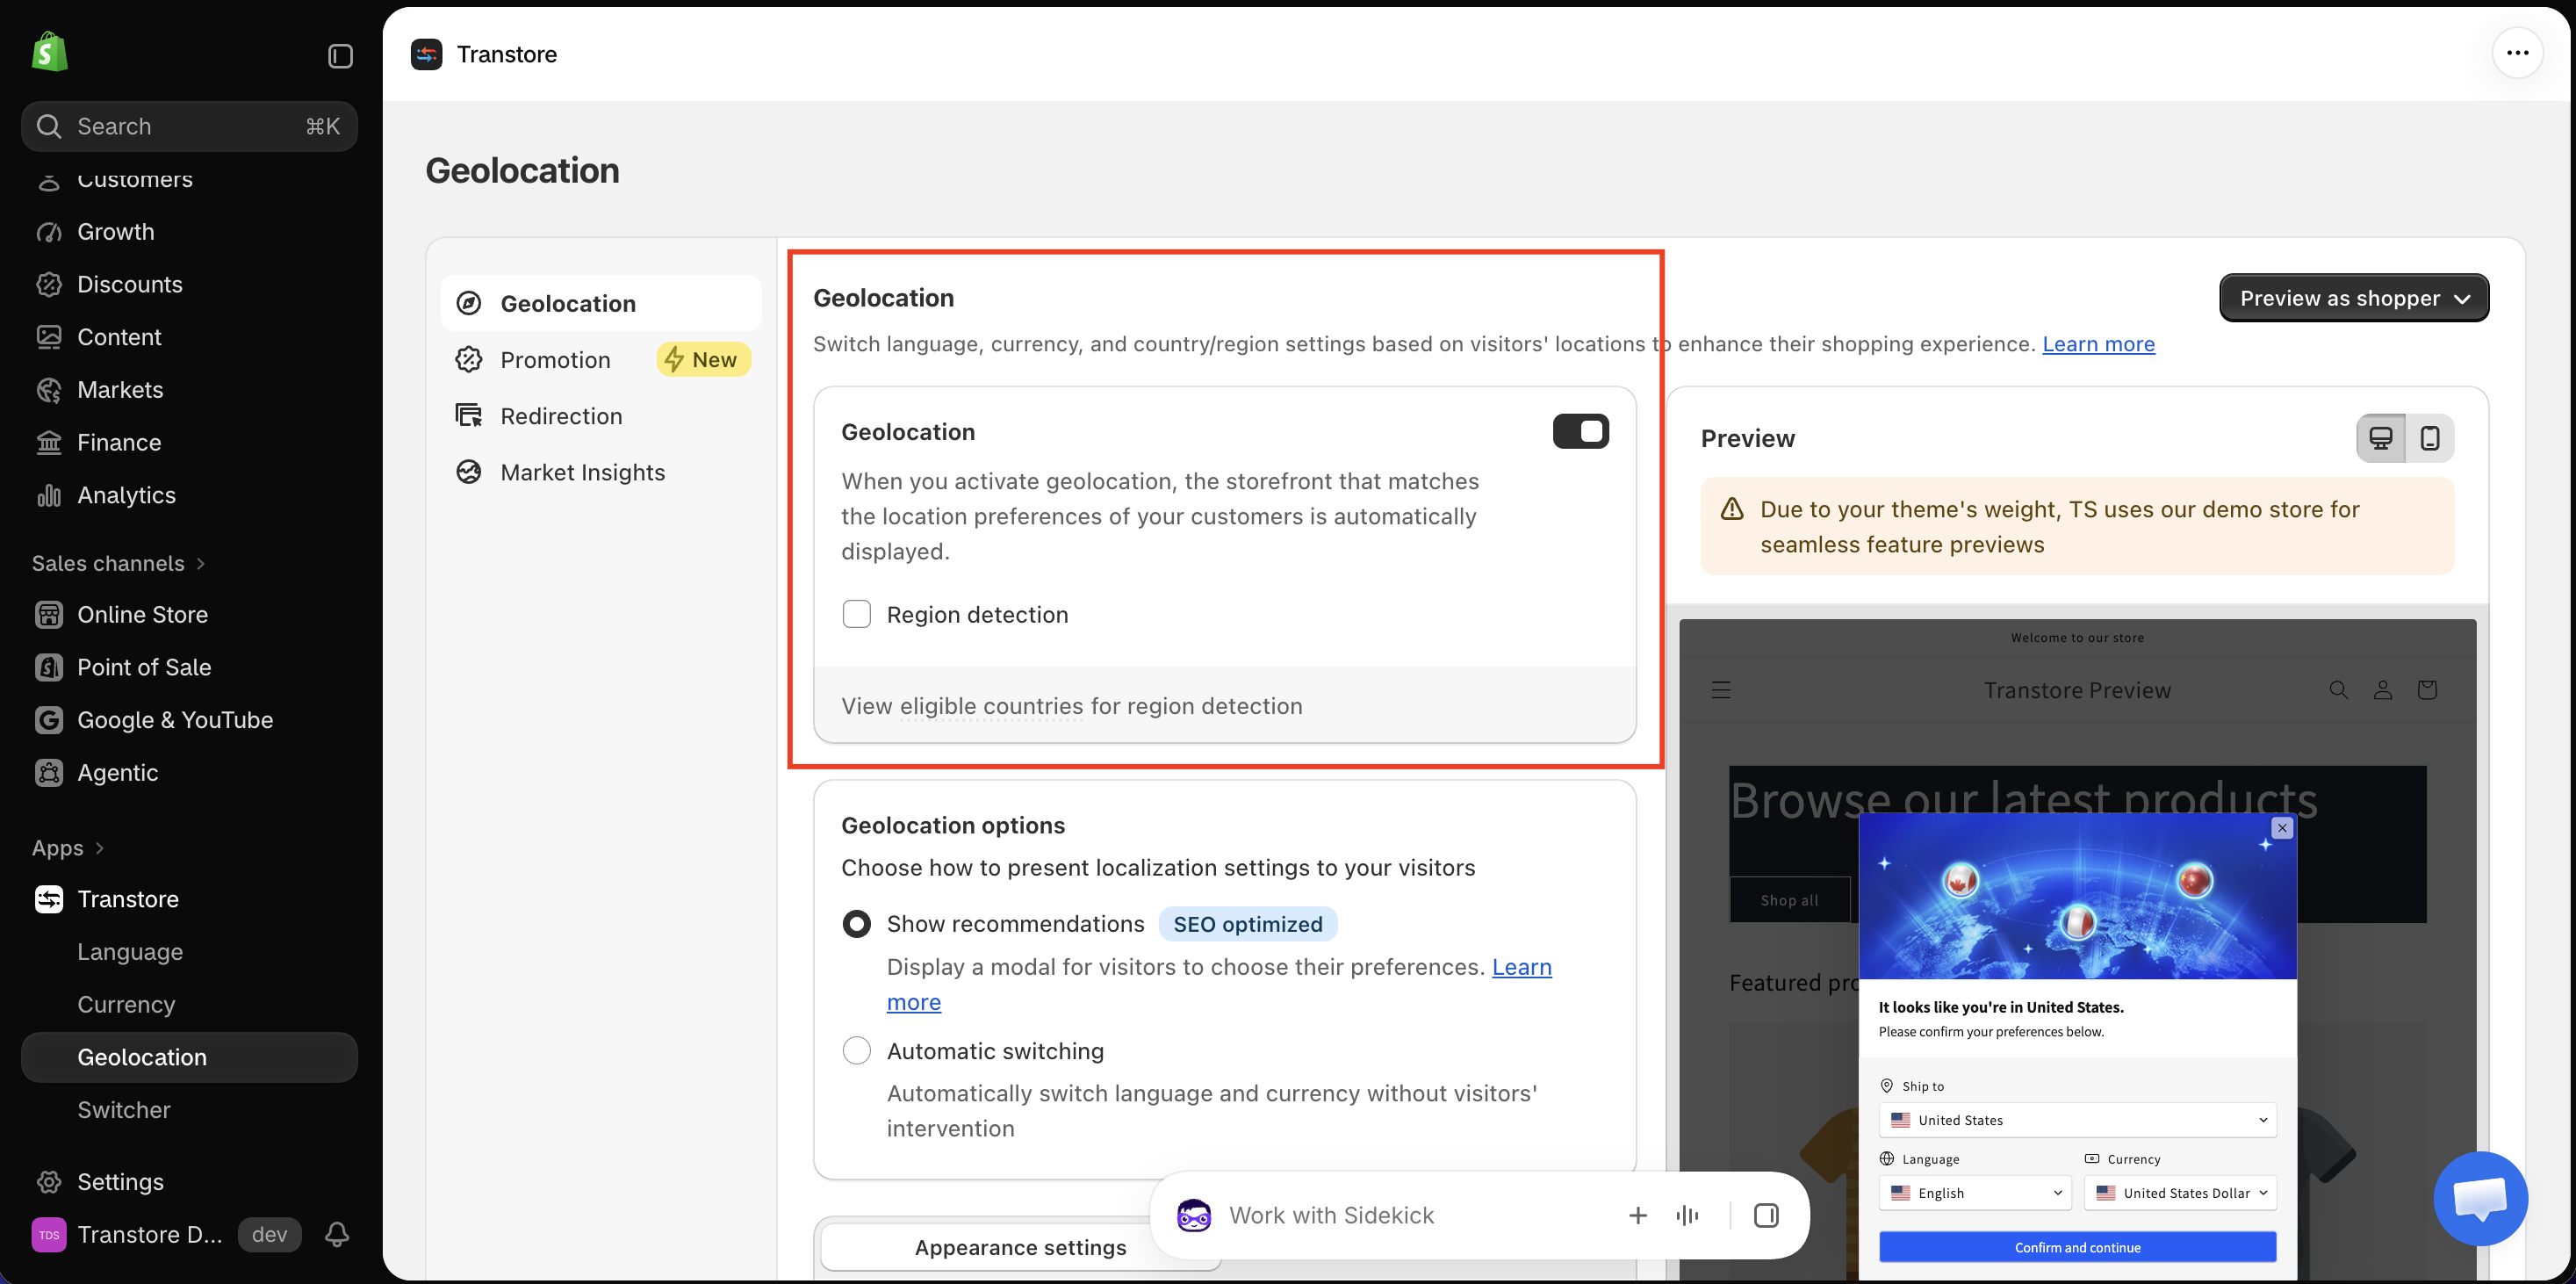Viewport: 2576px width, 1284px height.
Task: Open Settings in sidebar
Action: point(189,1182)
